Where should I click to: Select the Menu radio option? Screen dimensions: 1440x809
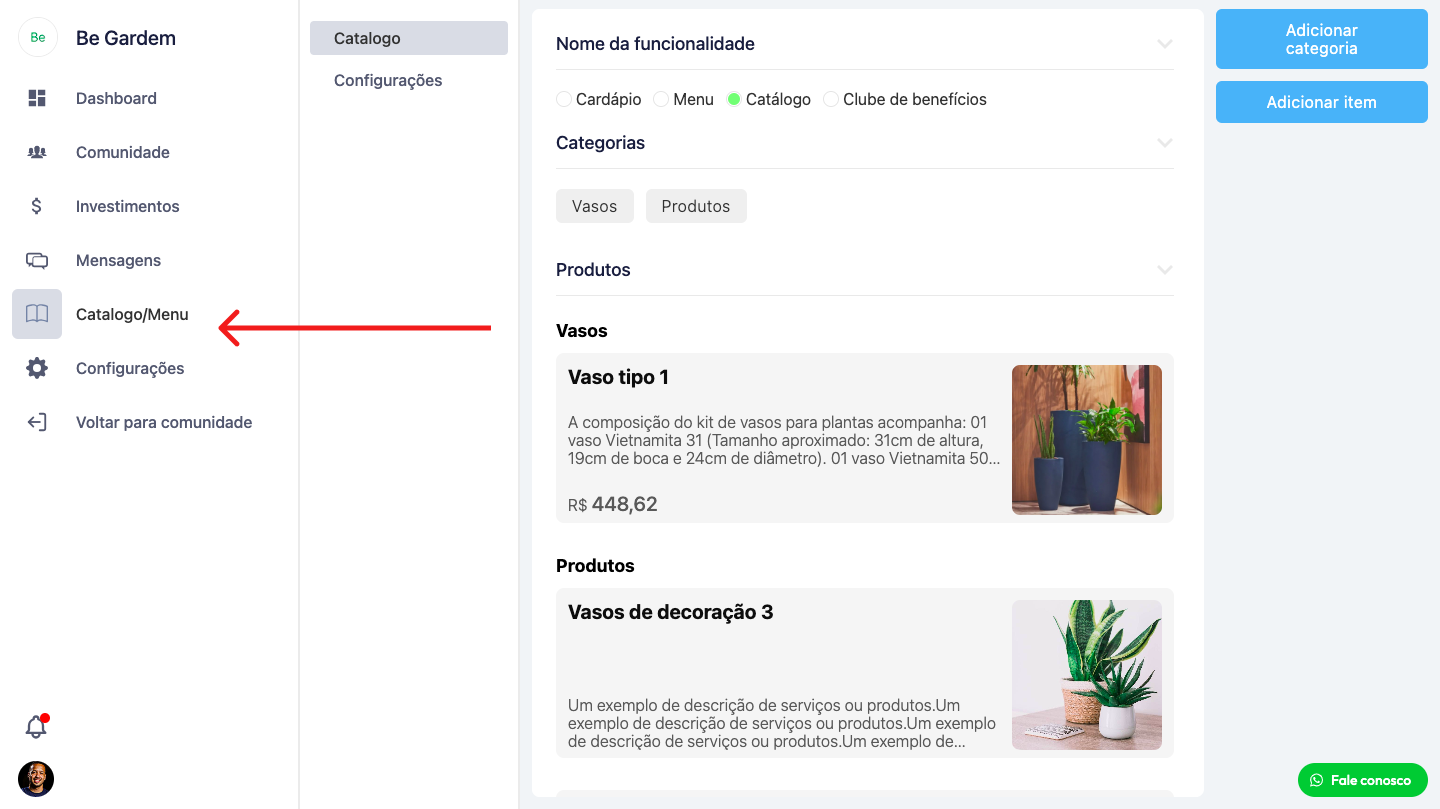[661, 99]
